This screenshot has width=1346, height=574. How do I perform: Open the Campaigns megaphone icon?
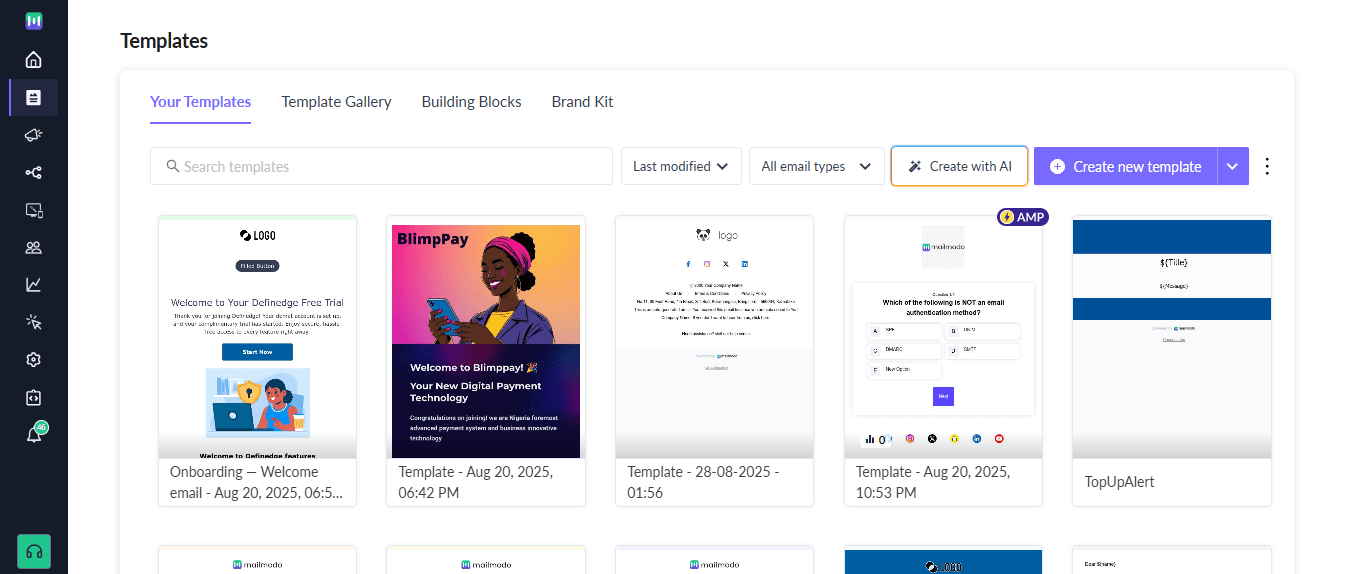tap(33, 135)
